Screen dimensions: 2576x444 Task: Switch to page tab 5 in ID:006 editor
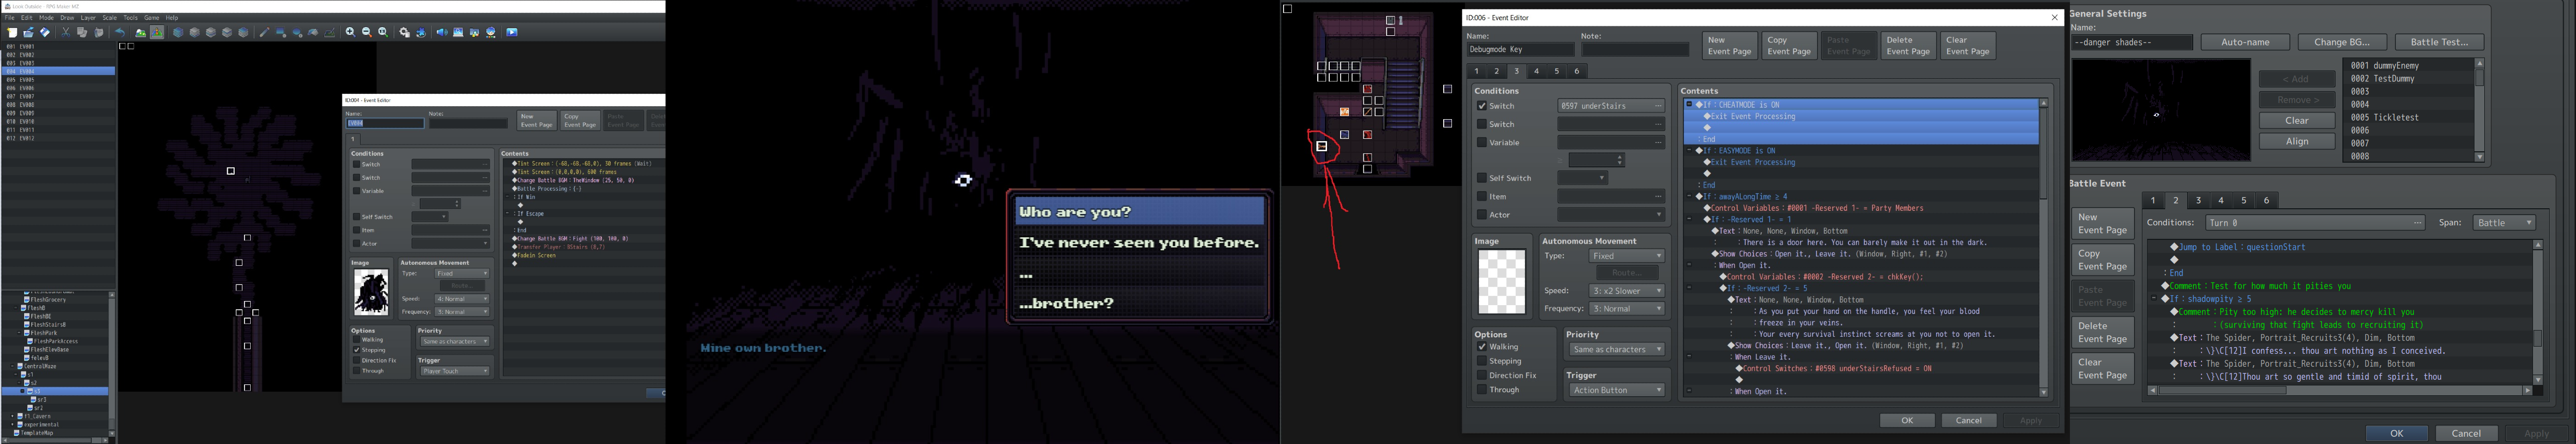tap(1557, 71)
